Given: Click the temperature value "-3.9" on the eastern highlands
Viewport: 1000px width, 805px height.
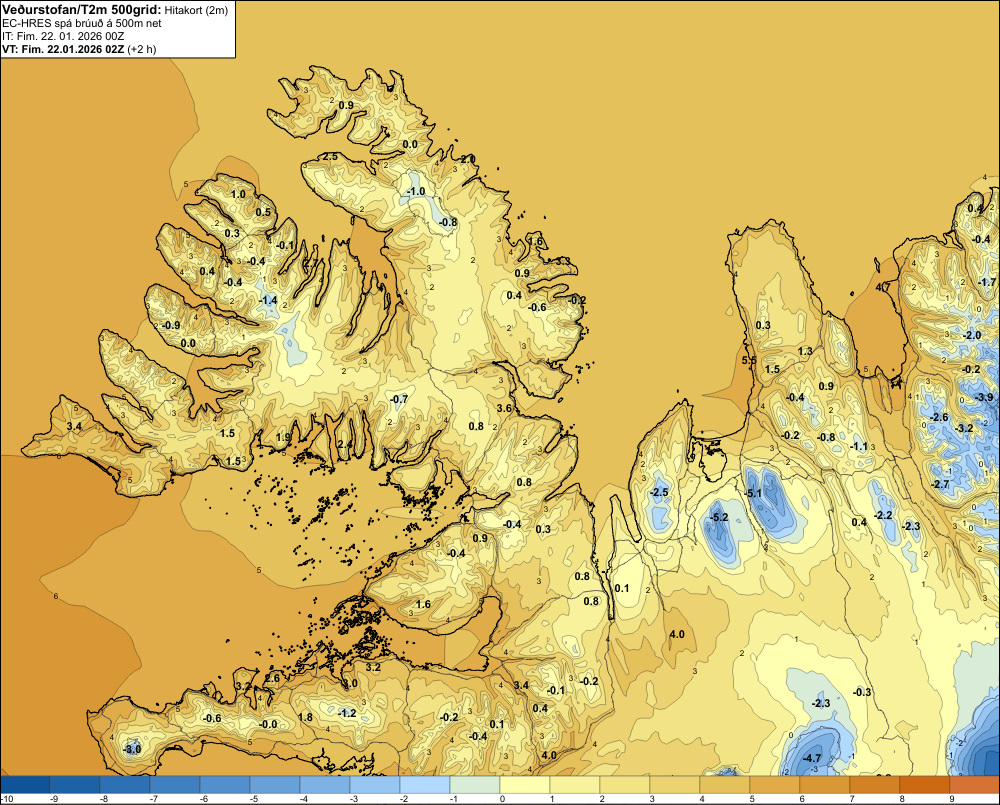Looking at the screenshot, I should [x=984, y=397].
